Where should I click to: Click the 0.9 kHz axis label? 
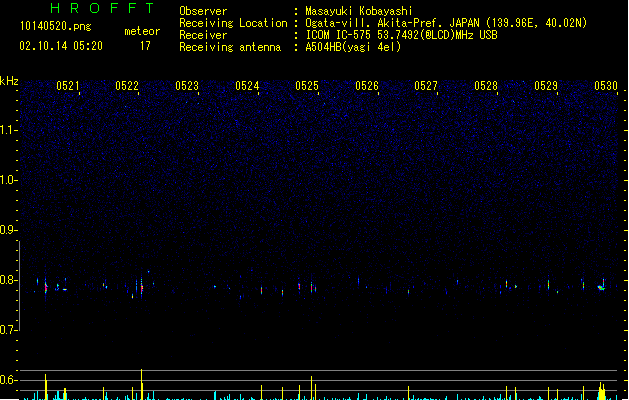(8, 230)
